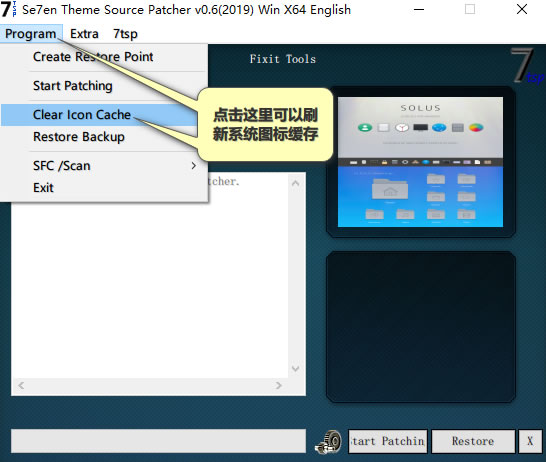Open the 7tsp menu
This screenshot has width=546, height=462.
[125, 34]
